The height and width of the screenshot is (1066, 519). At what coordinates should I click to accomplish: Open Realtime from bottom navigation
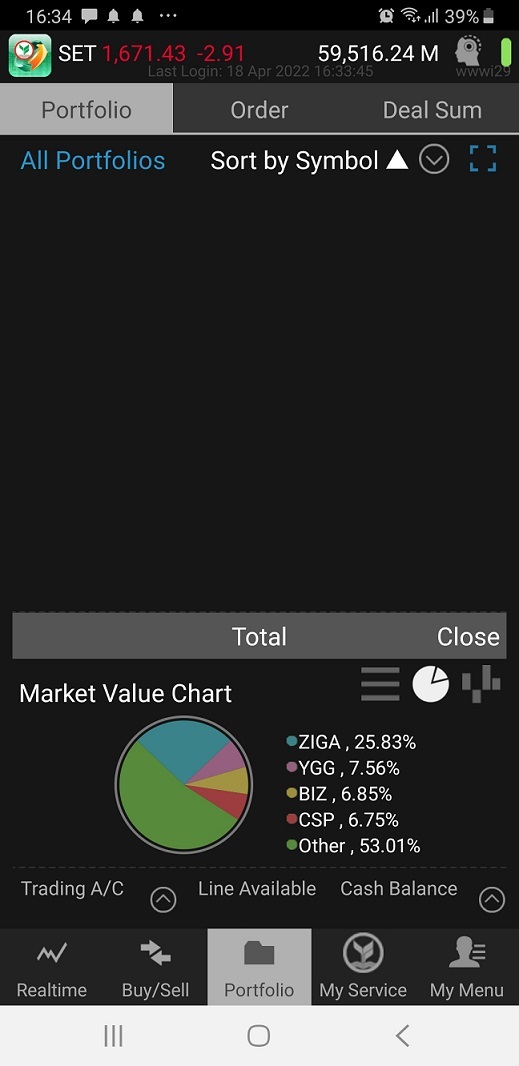52,967
